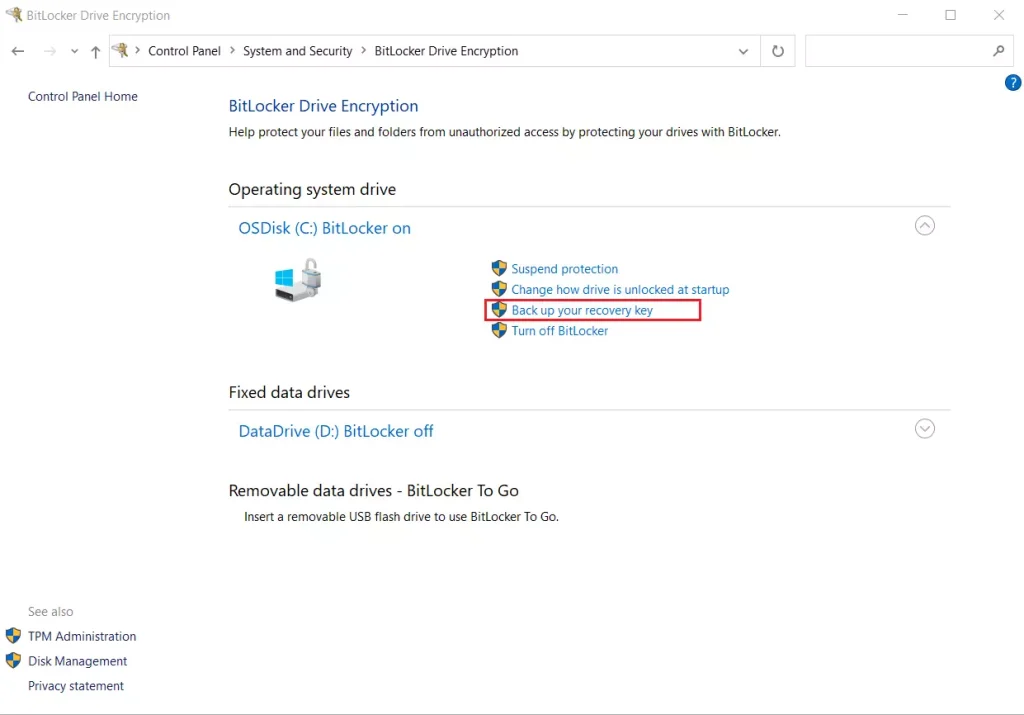Click shield icon beside Turn off BitLocker

[499, 330]
